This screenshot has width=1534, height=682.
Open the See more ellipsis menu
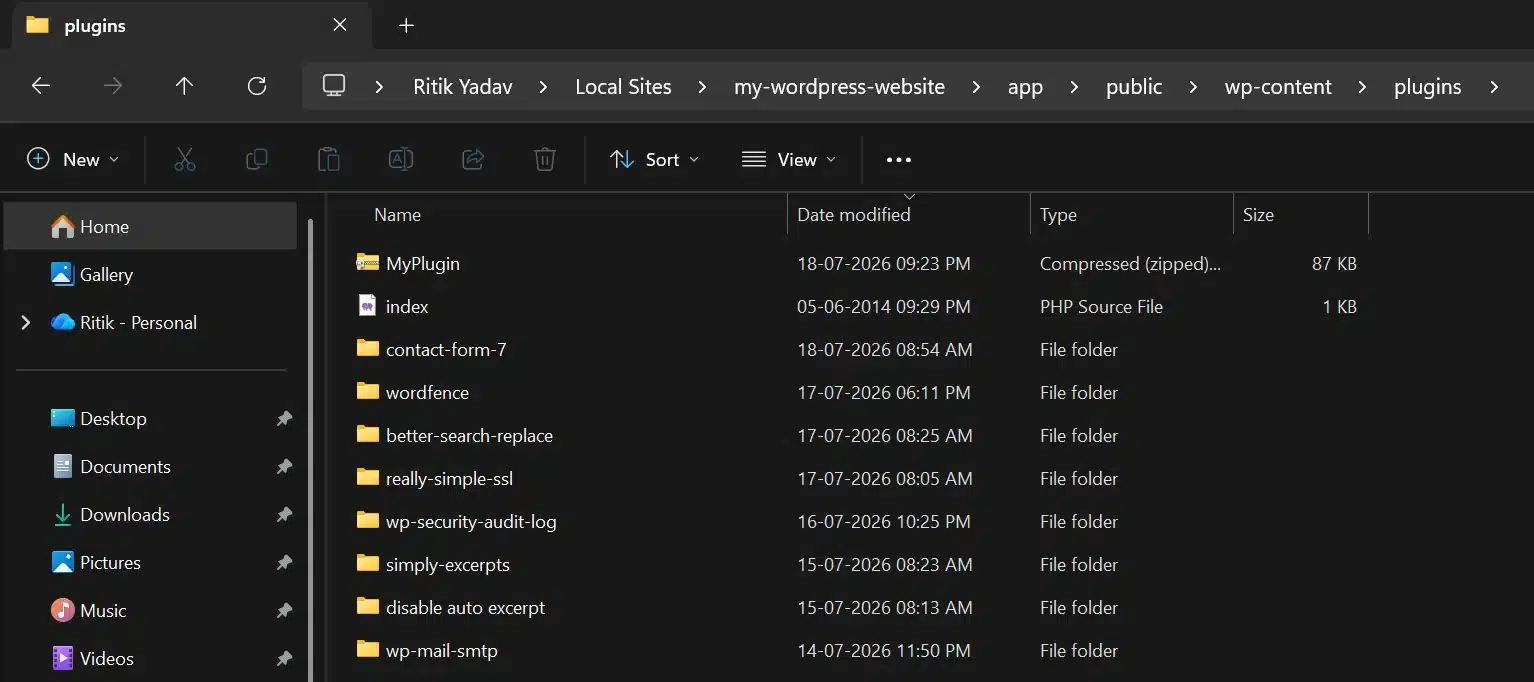click(899, 159)
